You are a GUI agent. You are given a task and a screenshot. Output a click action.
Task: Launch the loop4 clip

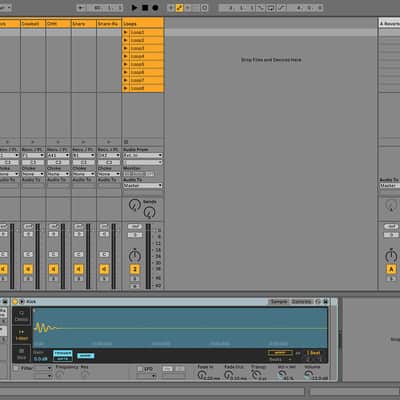(126, 56)
